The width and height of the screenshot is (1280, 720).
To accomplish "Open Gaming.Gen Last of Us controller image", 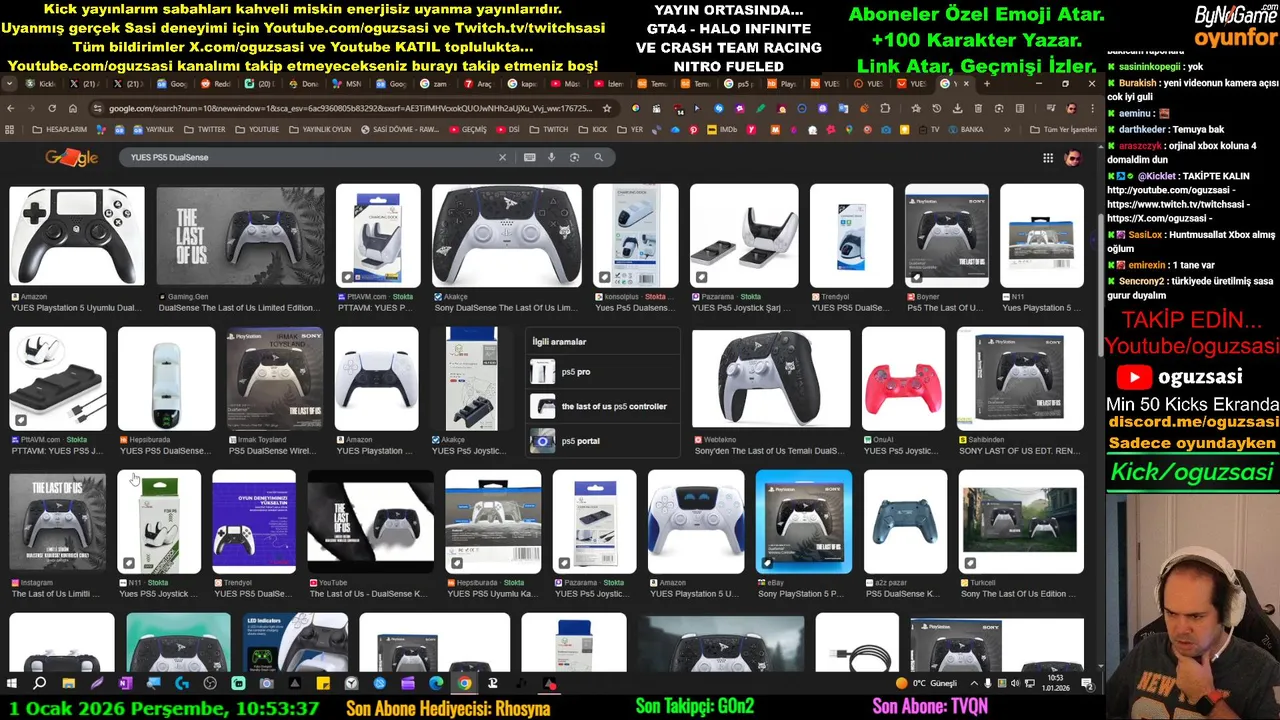I will point(240,235).
